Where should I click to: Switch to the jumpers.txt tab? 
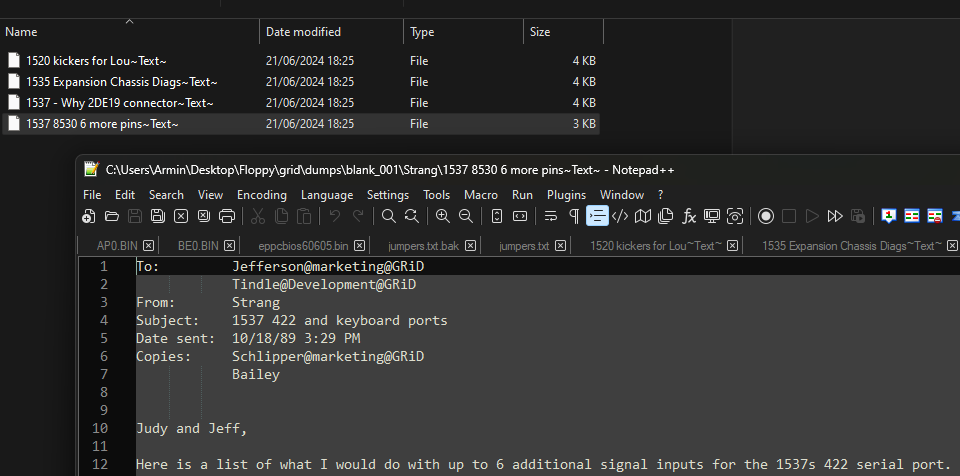tap(524, 246)
